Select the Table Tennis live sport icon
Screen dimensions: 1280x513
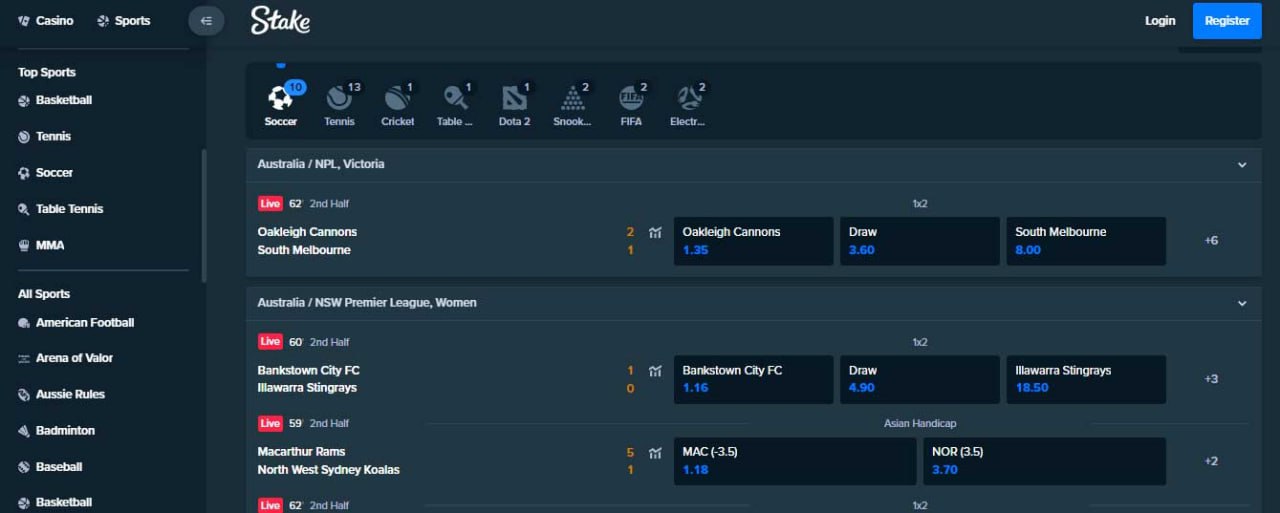click(x=455, y=104)
